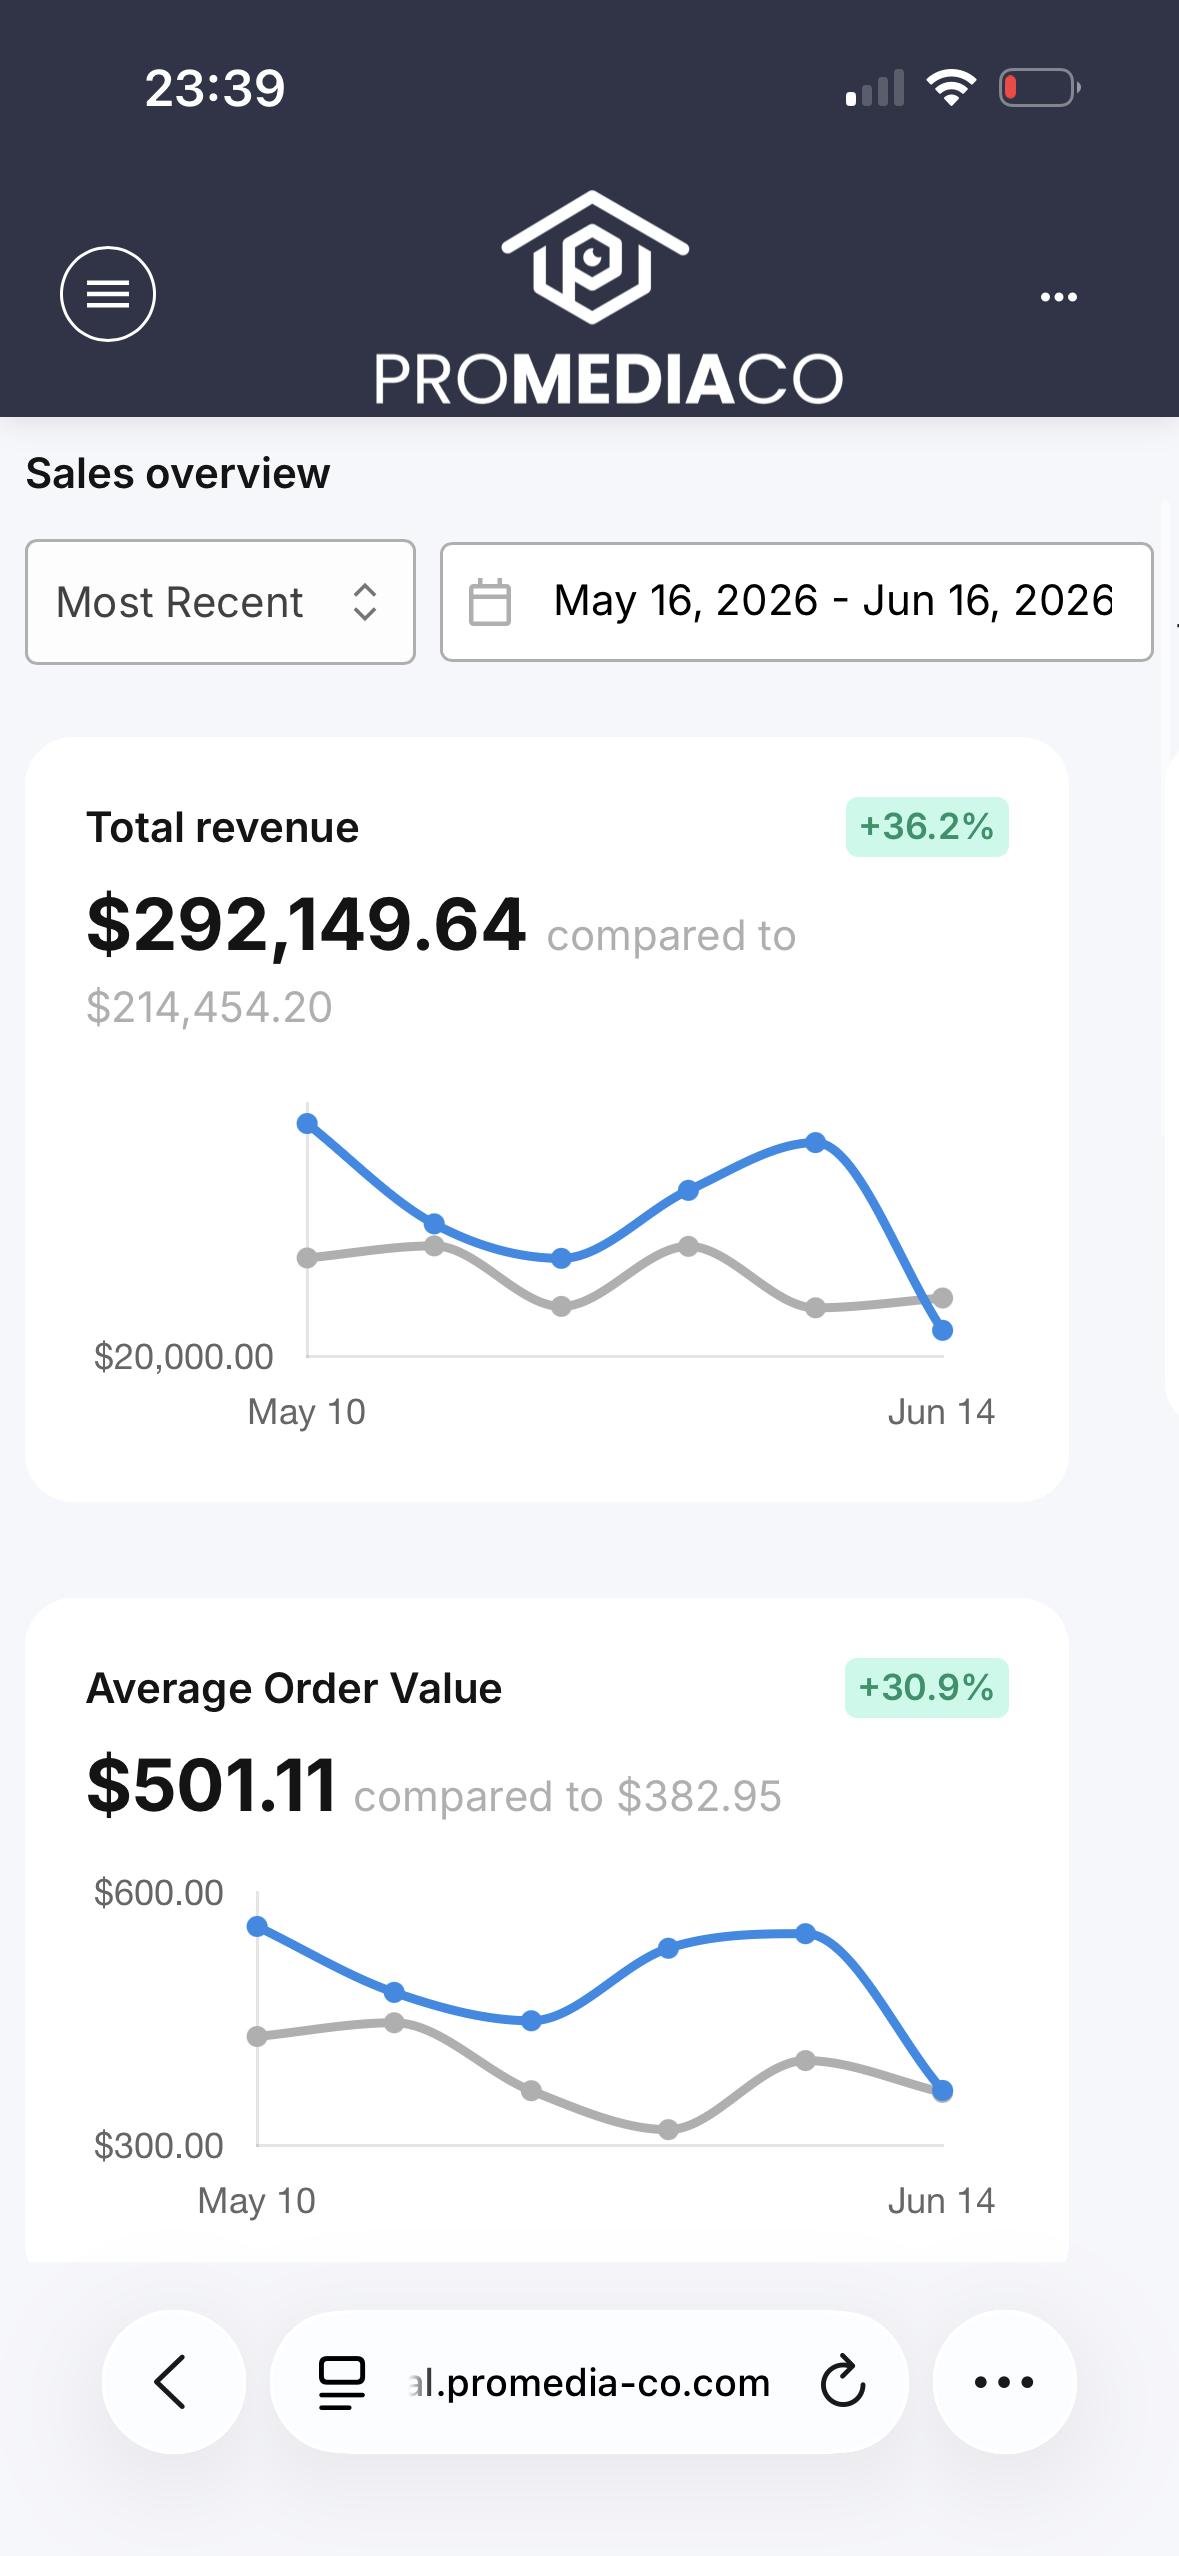Tap the 23:39 clock

[215, 88]
